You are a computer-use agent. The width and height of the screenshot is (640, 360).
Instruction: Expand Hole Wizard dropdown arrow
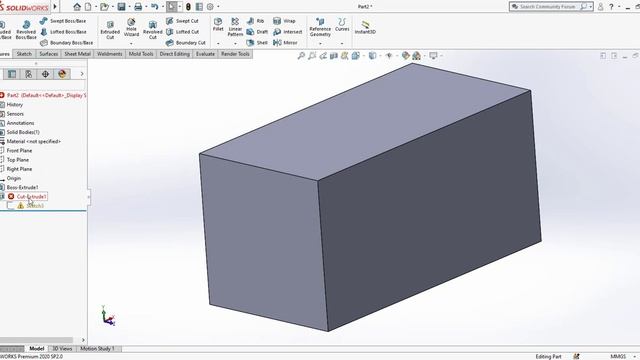(131, 43)
